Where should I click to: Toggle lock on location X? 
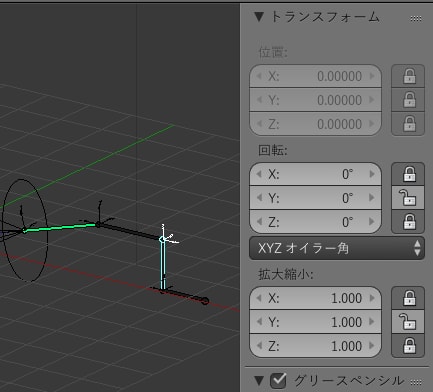(408, 76)
